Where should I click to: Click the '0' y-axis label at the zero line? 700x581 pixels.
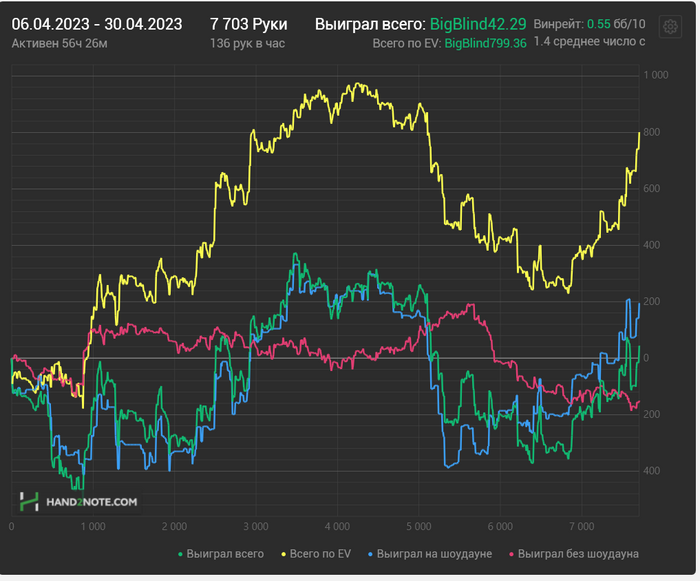[x=646, y=358]
